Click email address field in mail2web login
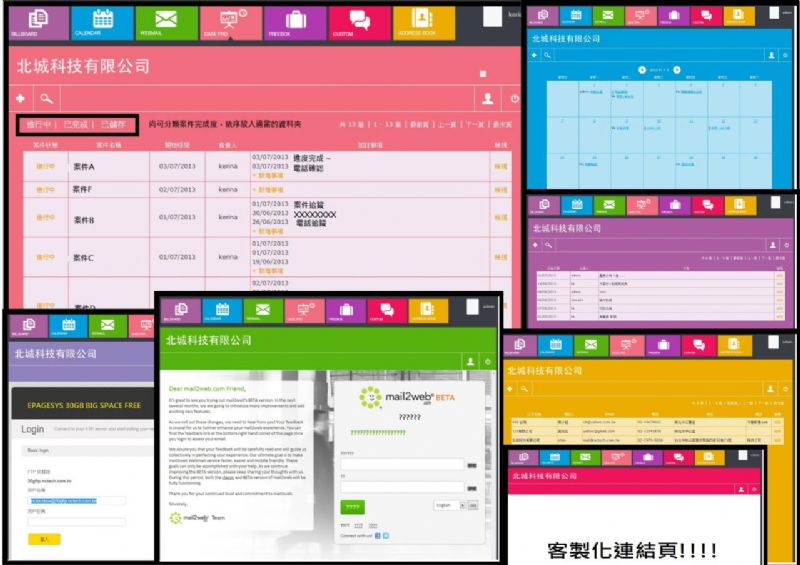The width and height of the screenshot is (800, 565). (403, 464)
